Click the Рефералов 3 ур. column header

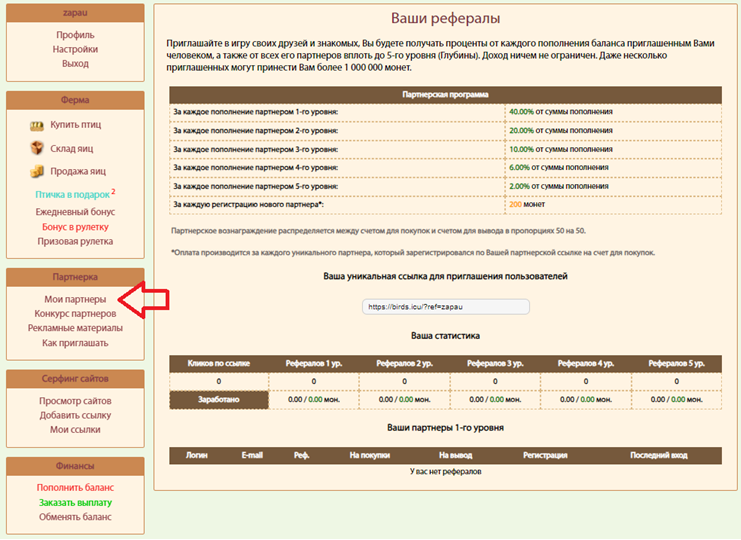pos(495,364)
